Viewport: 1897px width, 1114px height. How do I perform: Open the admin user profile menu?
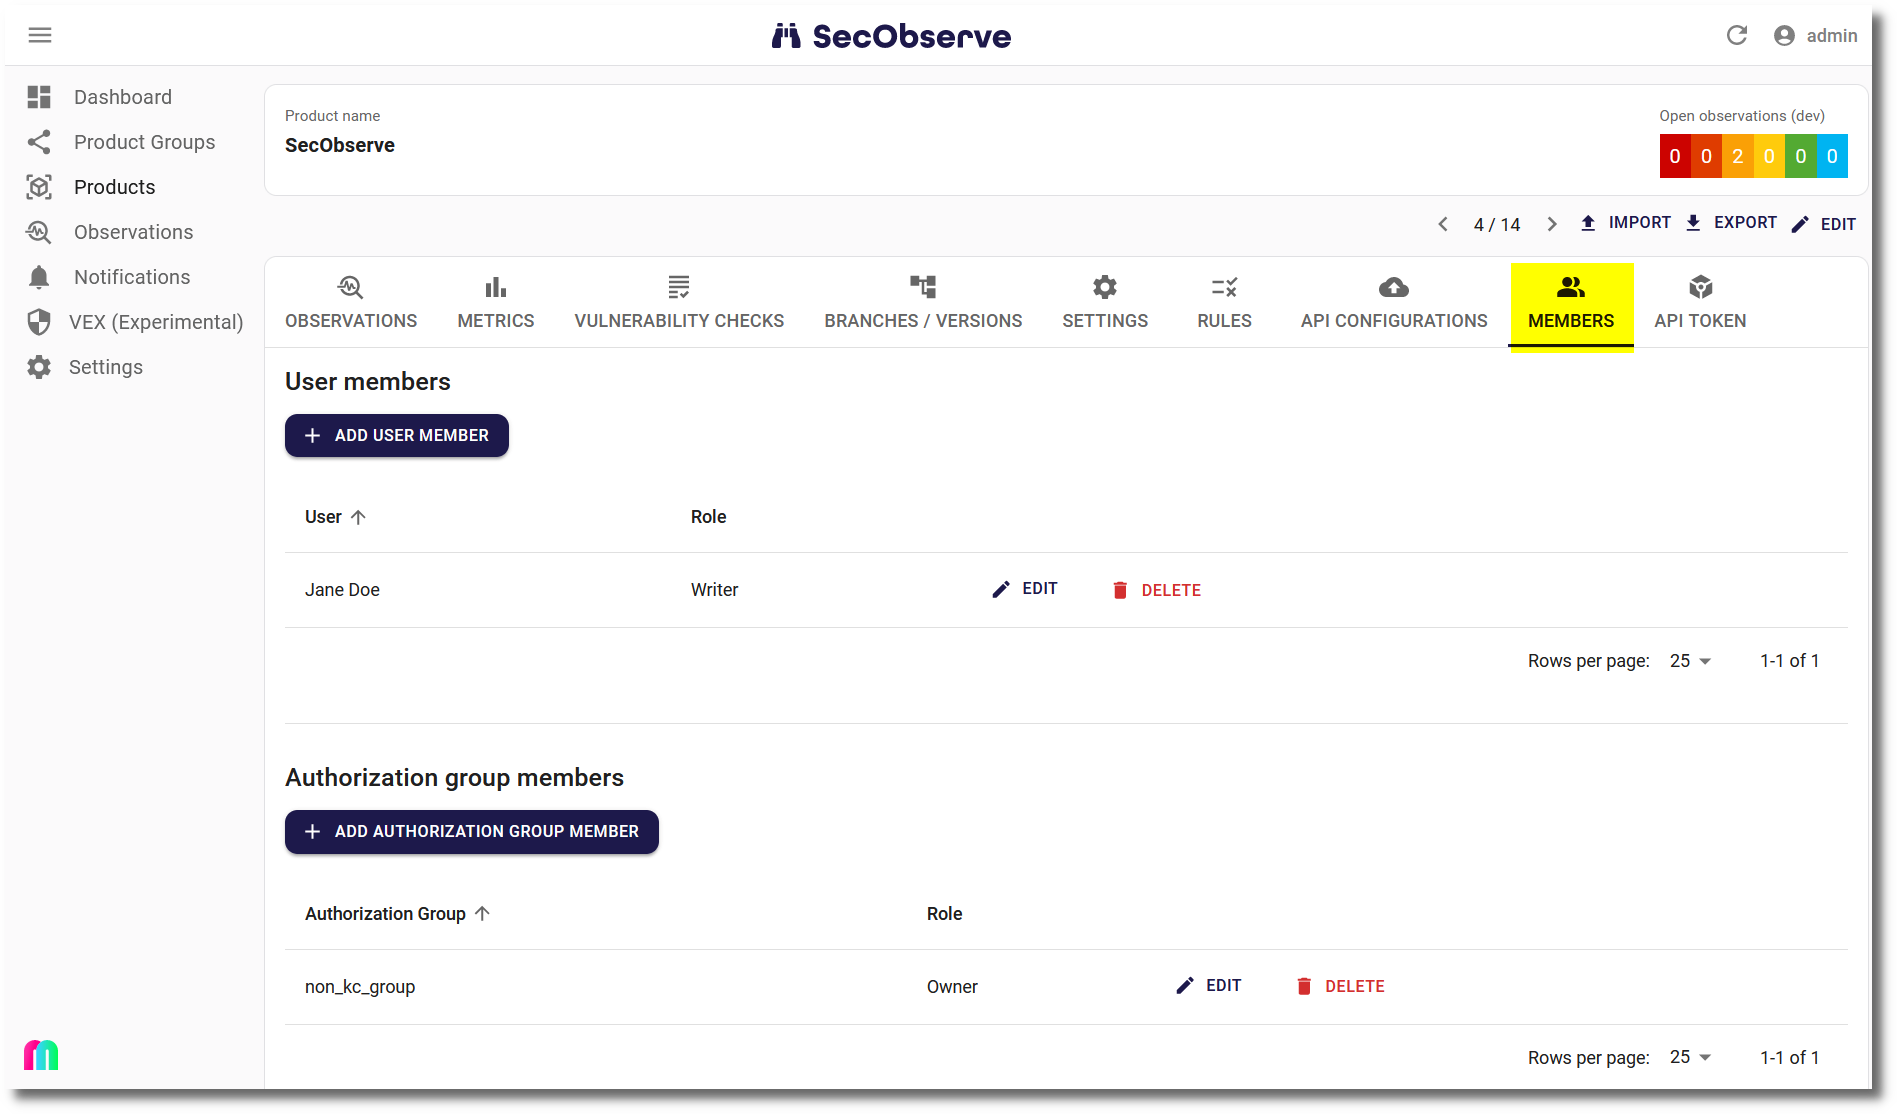pyautogui.click(x=1815, y=36)
